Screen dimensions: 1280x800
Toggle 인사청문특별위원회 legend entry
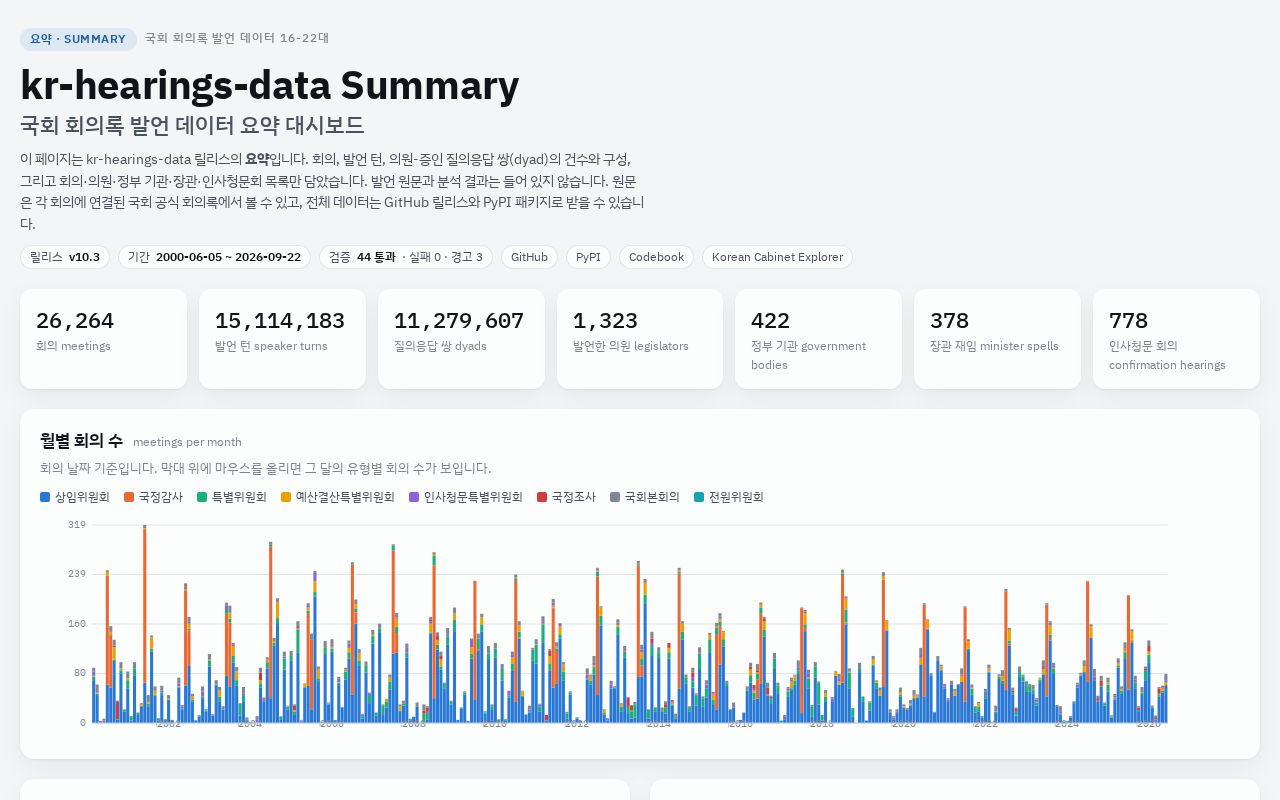(x=466, y=497)
